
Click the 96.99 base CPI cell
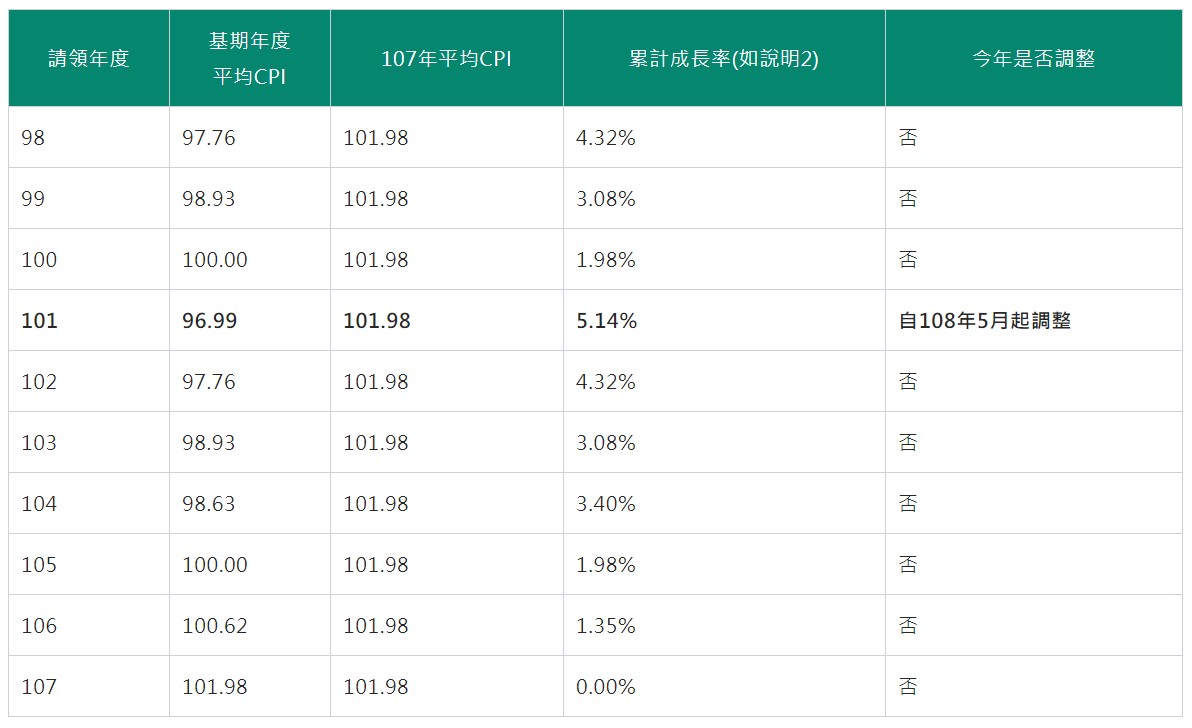[x=209, y=321]
